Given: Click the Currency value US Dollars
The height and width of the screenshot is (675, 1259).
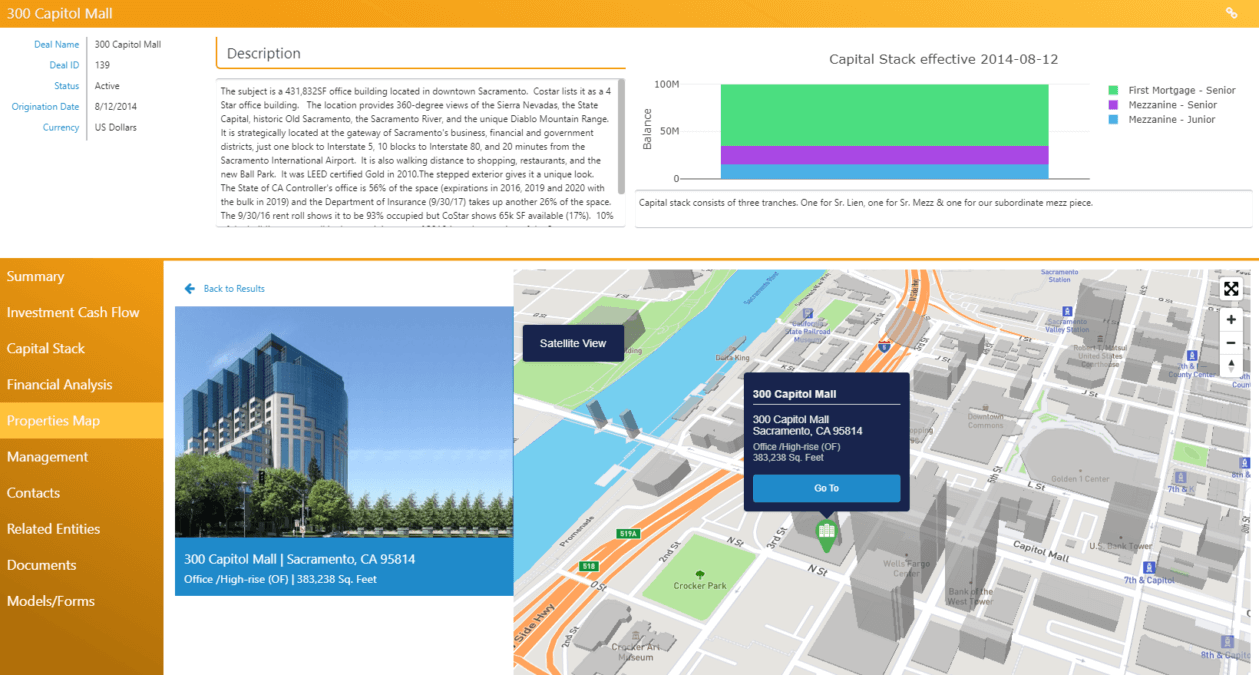Looking at the screenshot, I should (116, 128).
